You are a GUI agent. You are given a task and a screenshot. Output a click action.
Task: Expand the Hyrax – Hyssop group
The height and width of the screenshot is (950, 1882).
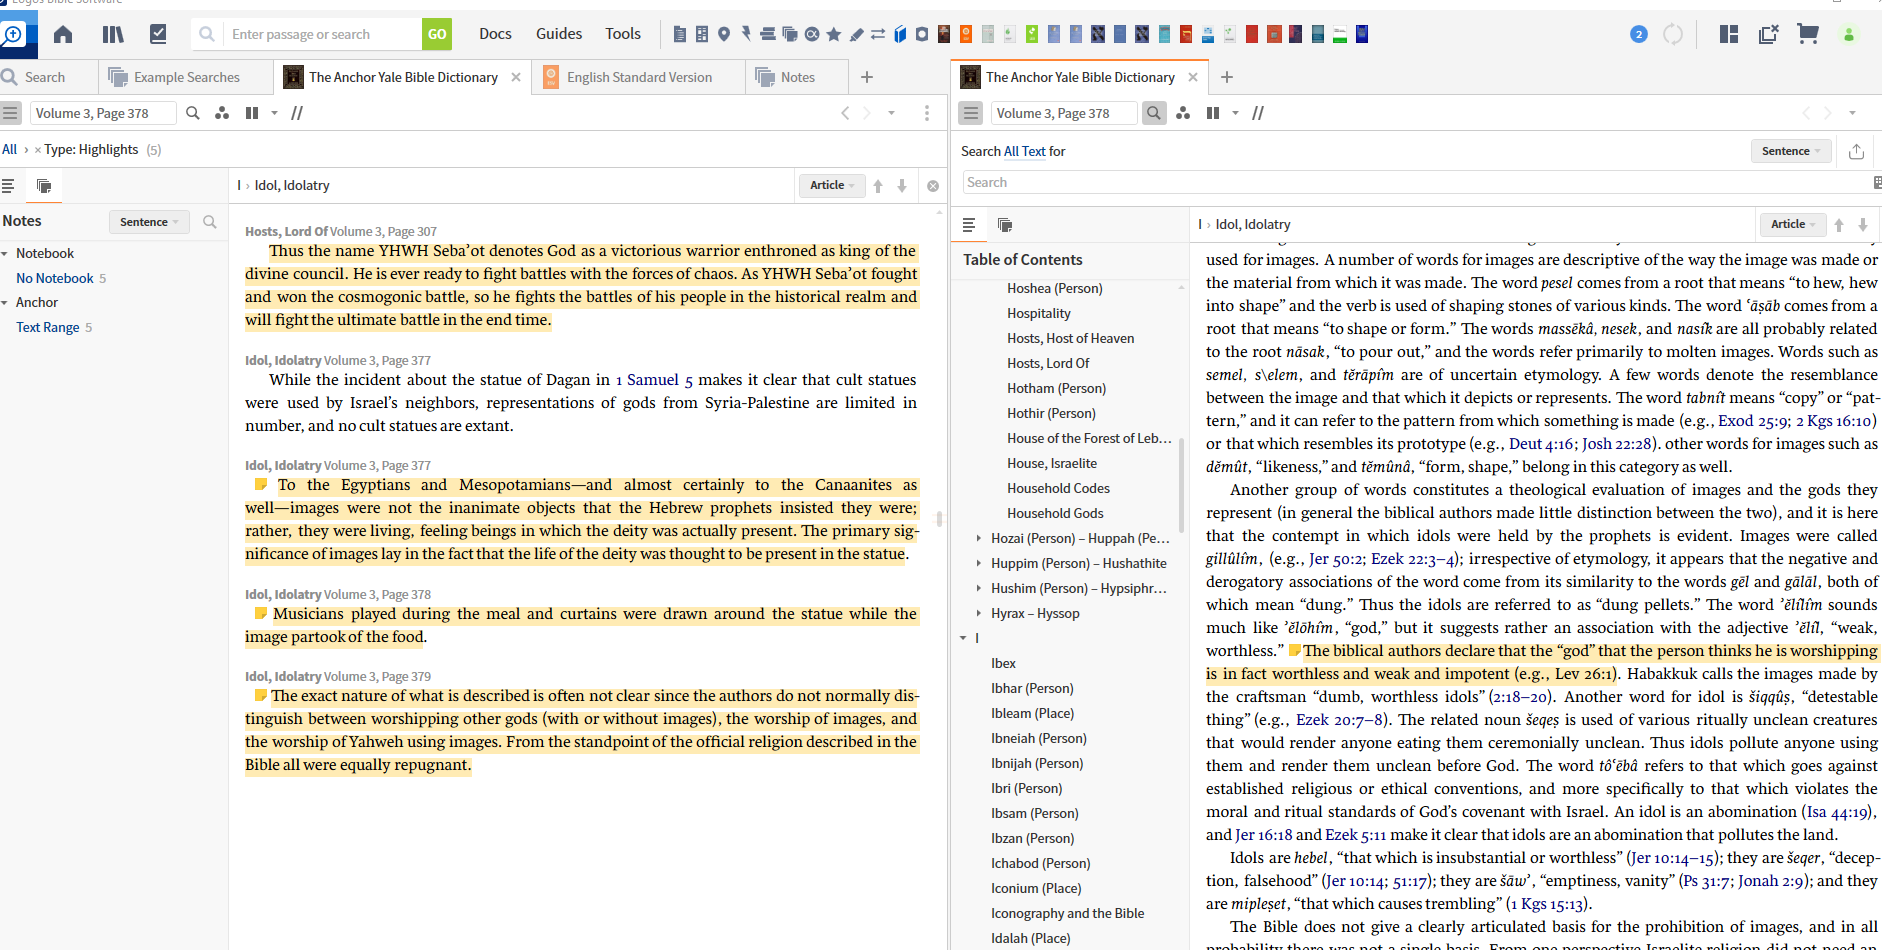[x=979, y=613]
